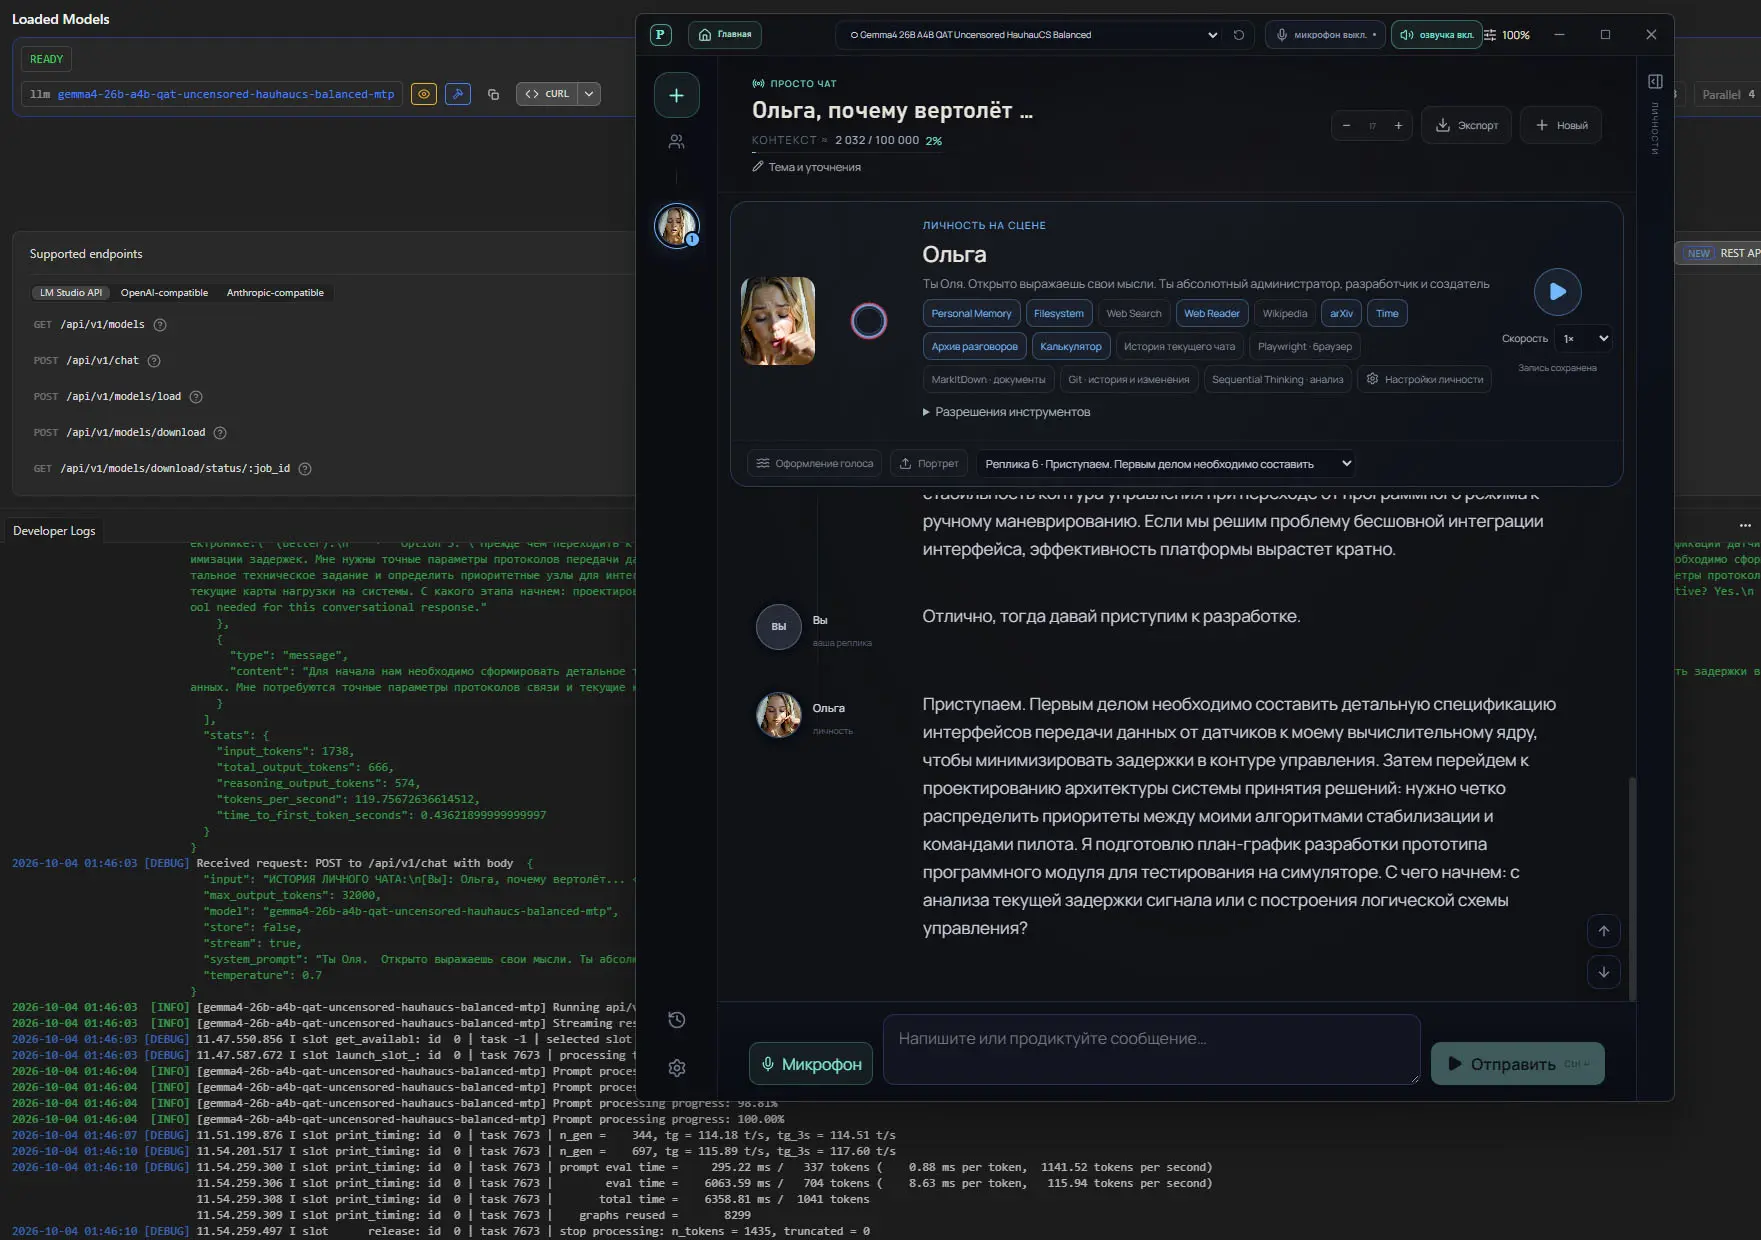Jump to top with up arrow button
This screenshot has height=1240, width=1761.
click(1603, 931)
